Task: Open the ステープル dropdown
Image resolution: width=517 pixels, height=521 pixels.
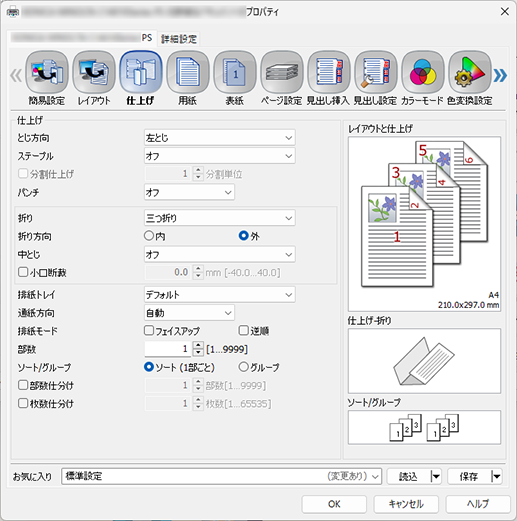Action: pos(220,156)
